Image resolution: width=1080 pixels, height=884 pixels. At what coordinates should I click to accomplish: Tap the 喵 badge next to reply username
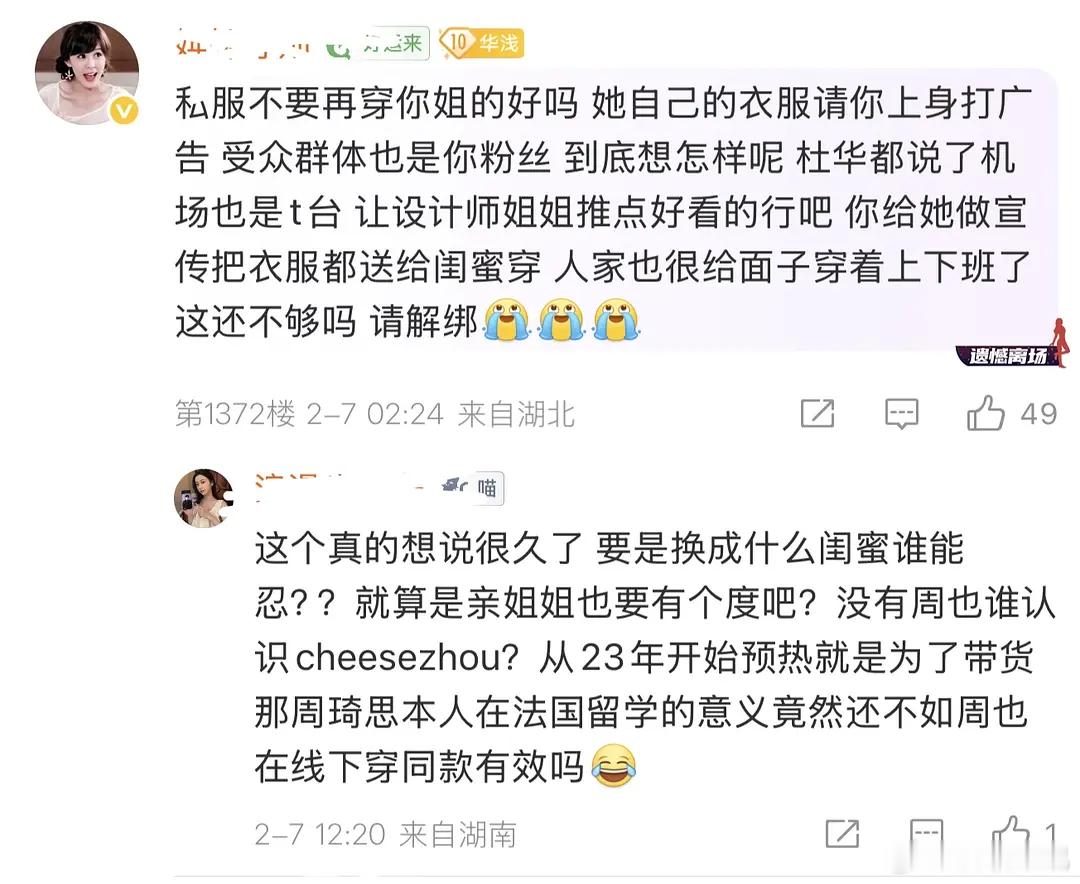[487, 488]
